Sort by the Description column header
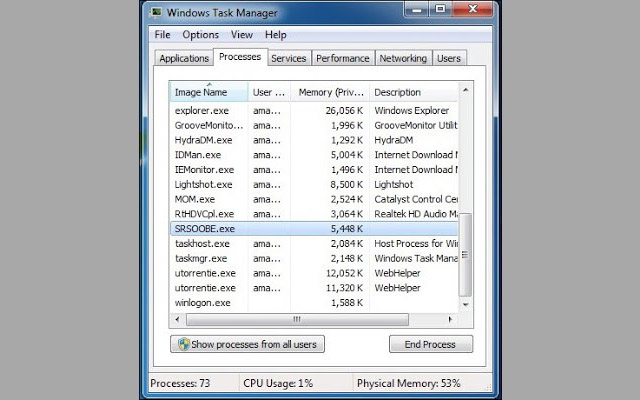Screen dimensions: 640x400 tap(411, 93)
